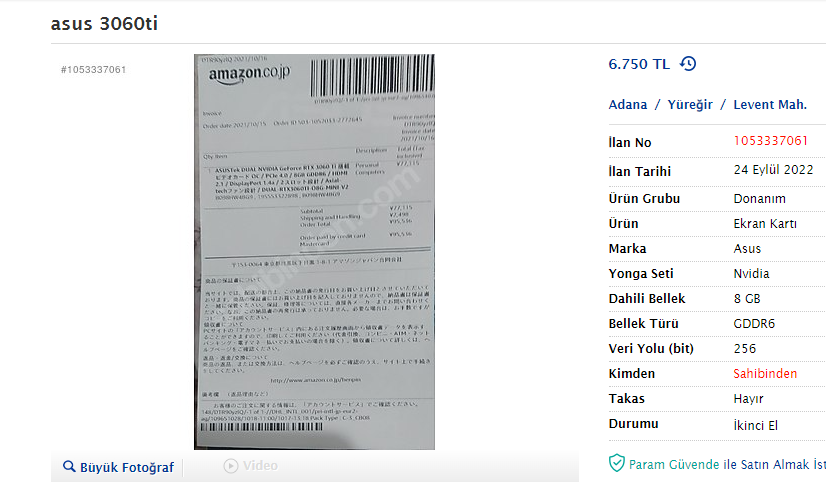Click the price history clock icon
The image size is (826, 482).
(688, 64)
